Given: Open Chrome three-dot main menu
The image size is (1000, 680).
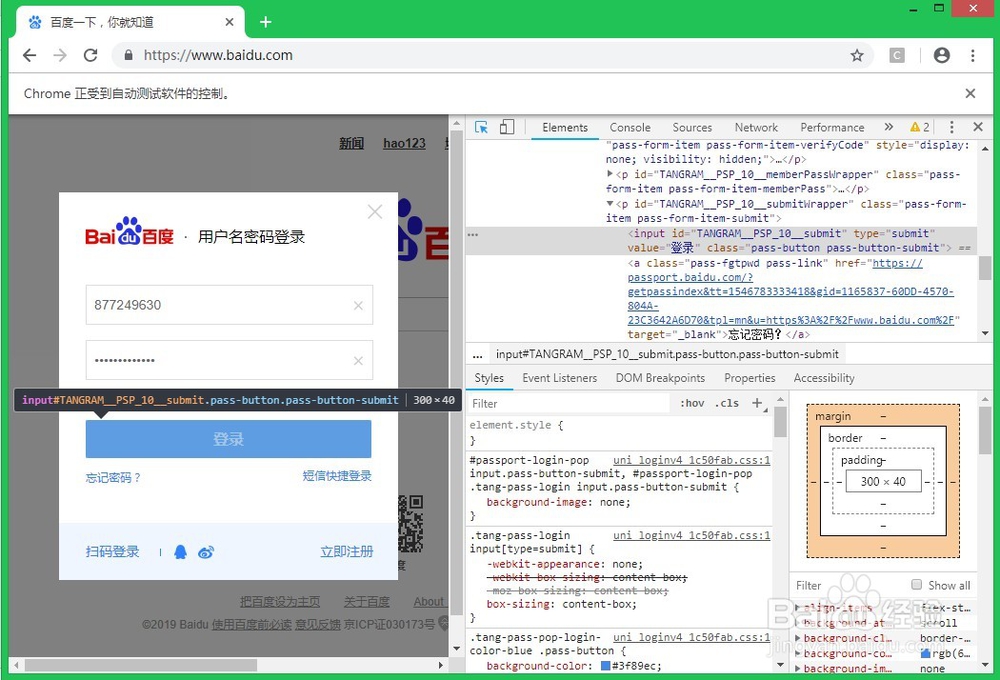Looking at the screenshot, I should (973, 55).
